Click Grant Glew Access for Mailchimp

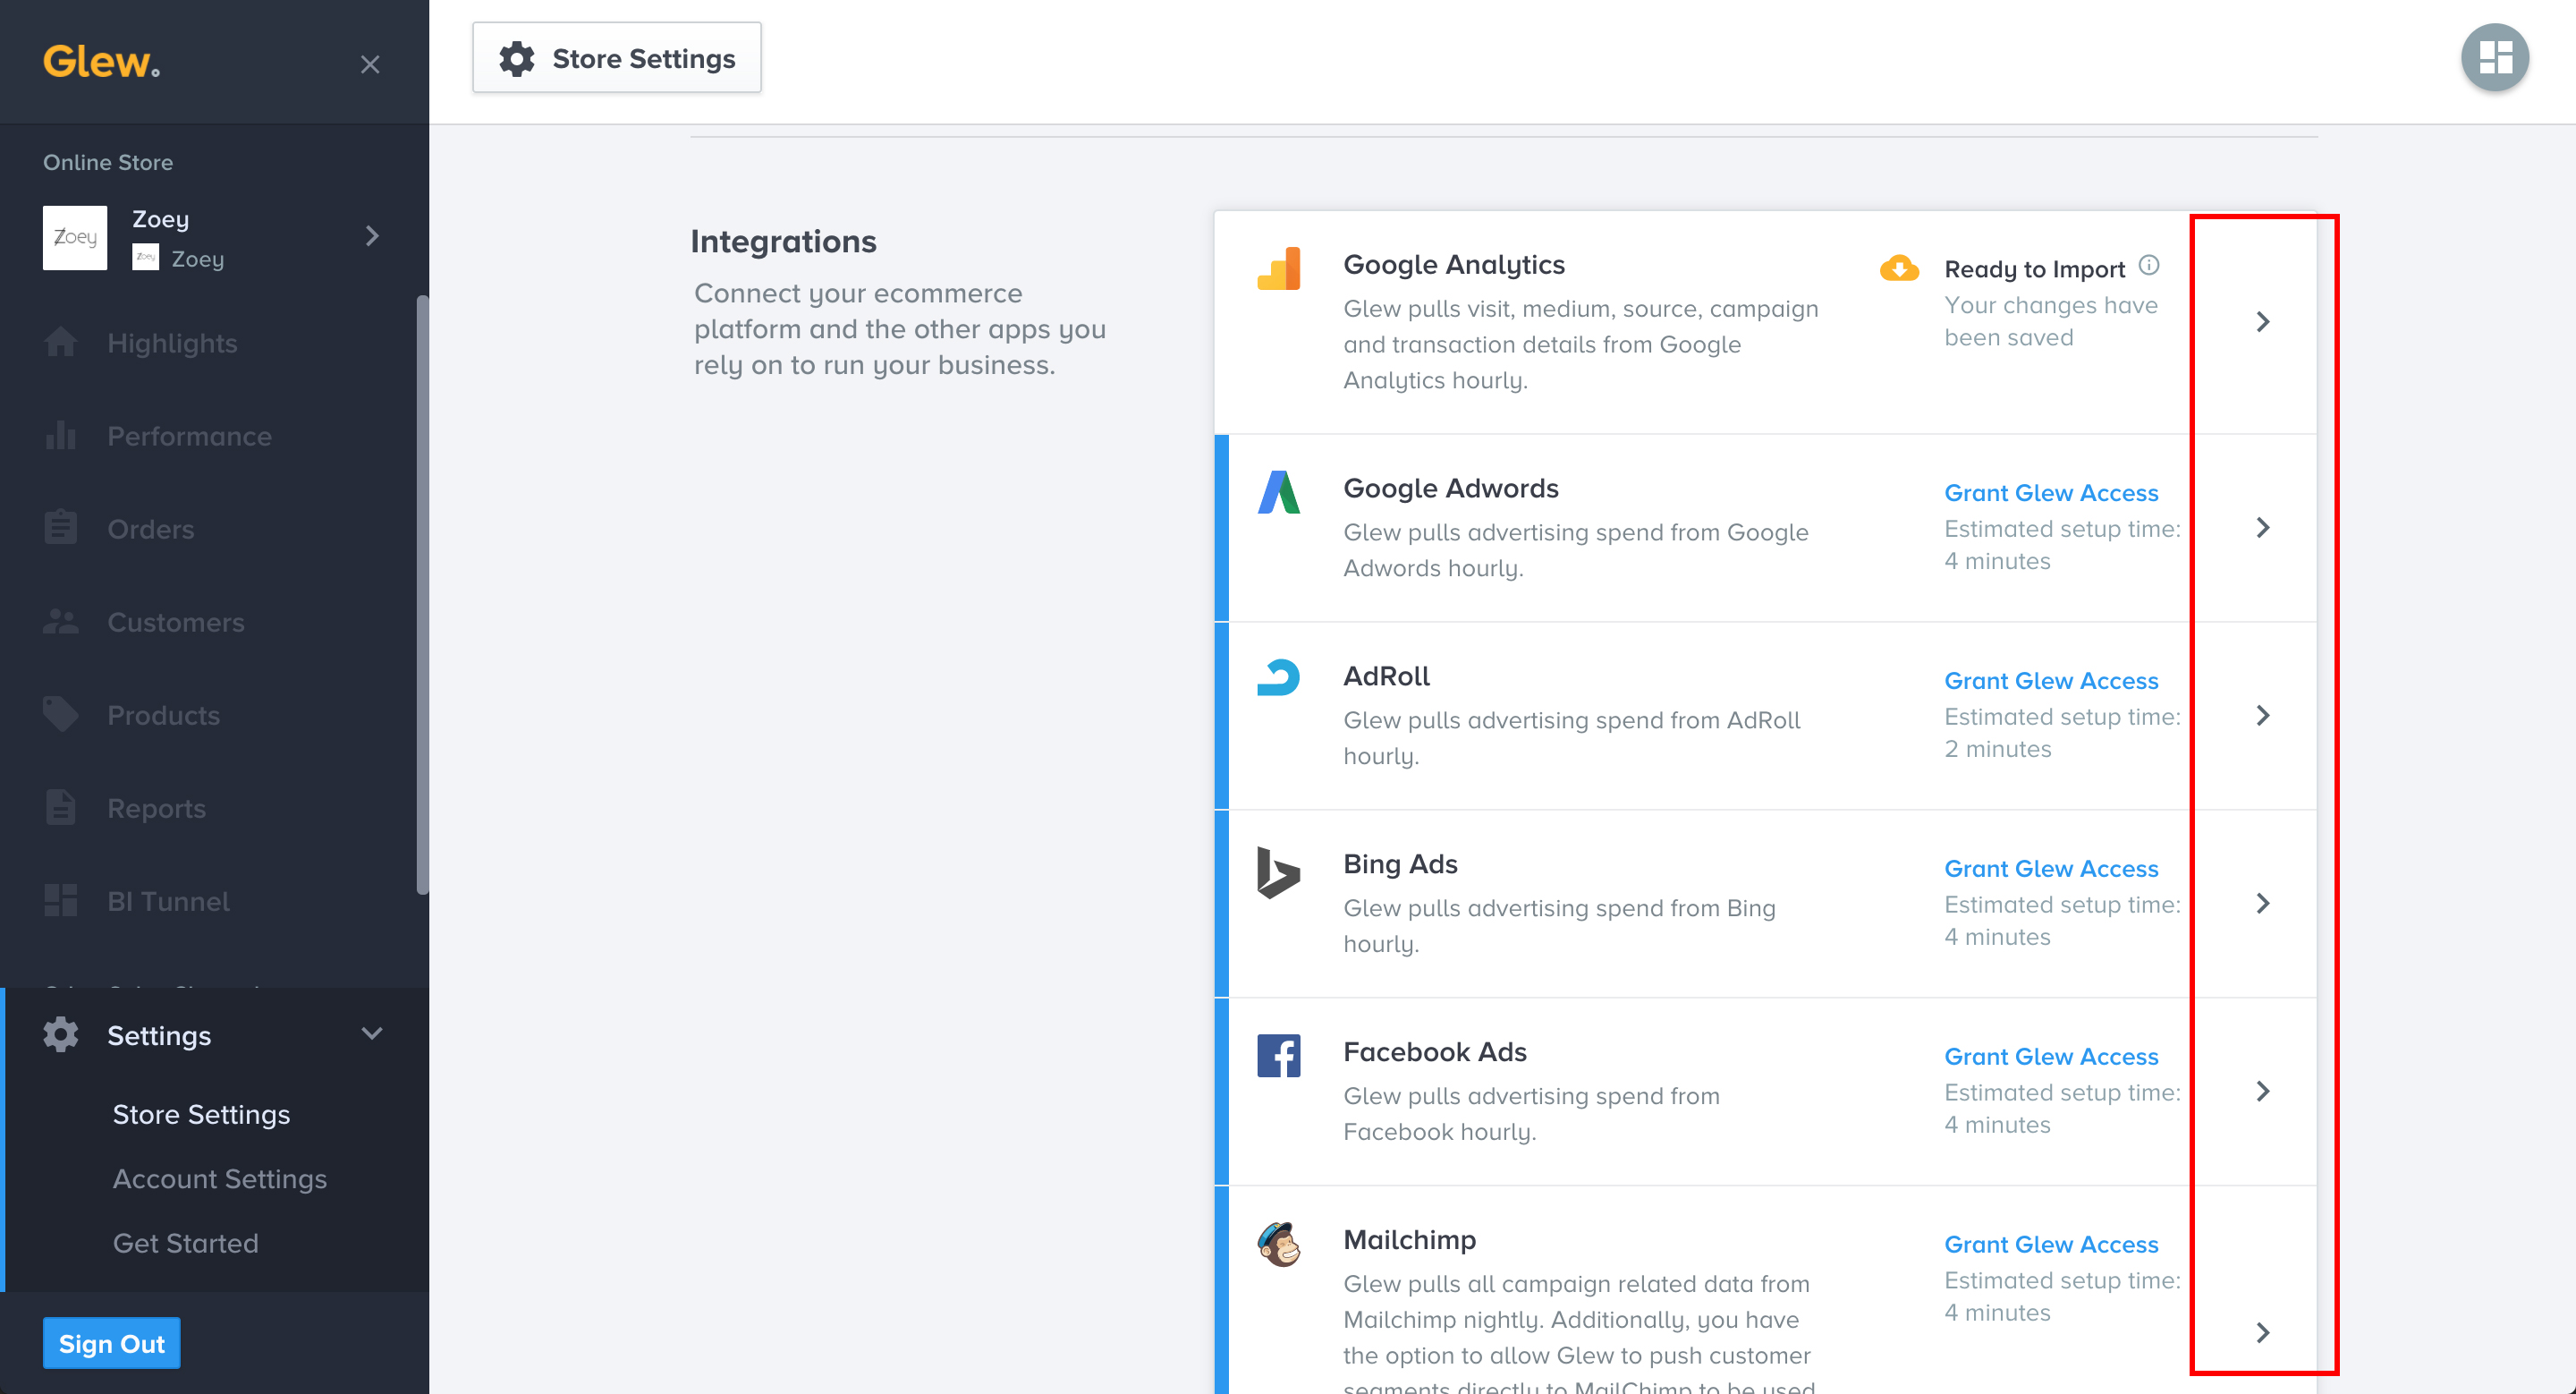(x=2050, y=1245)
